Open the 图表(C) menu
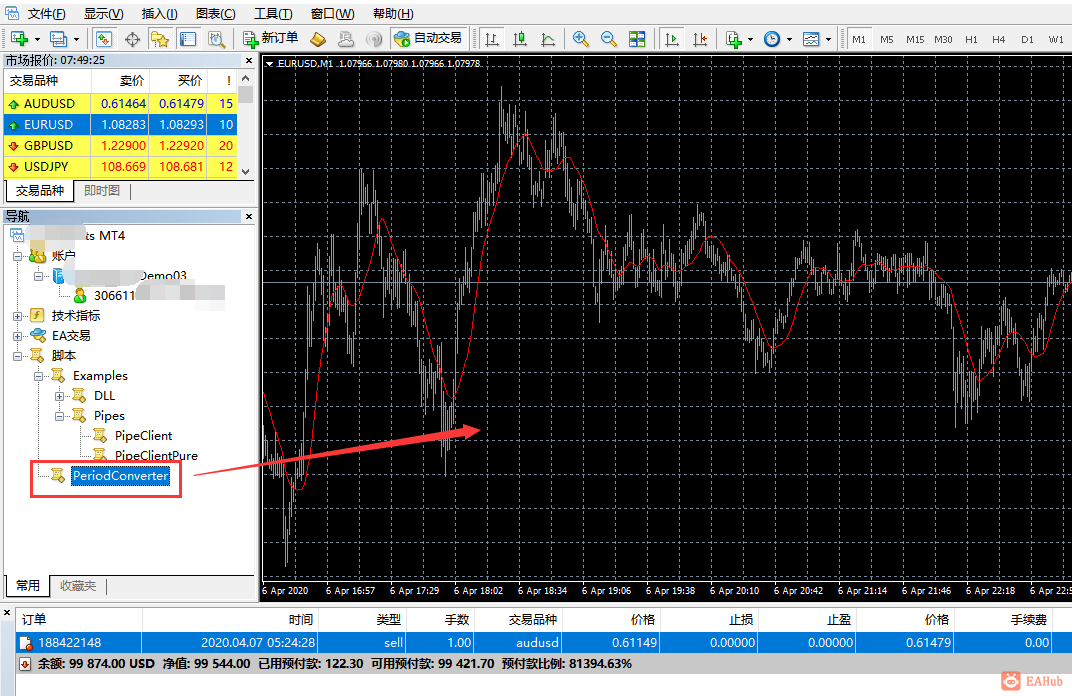Viewport: 1072px width, 696px height. pos(215,14)
